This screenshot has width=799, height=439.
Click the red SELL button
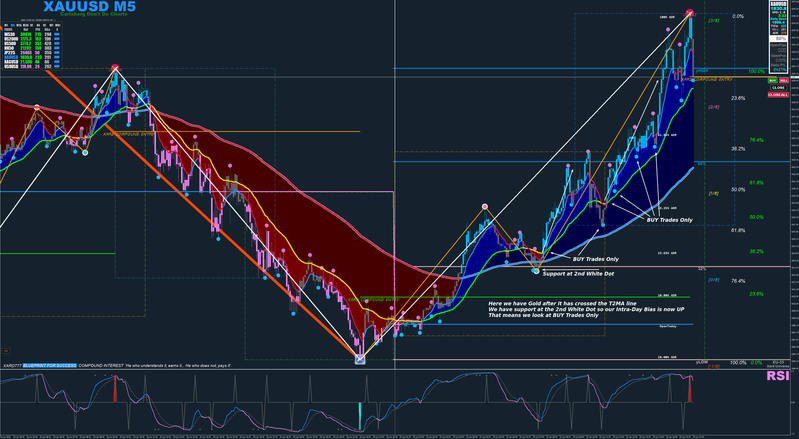[784, 80]
